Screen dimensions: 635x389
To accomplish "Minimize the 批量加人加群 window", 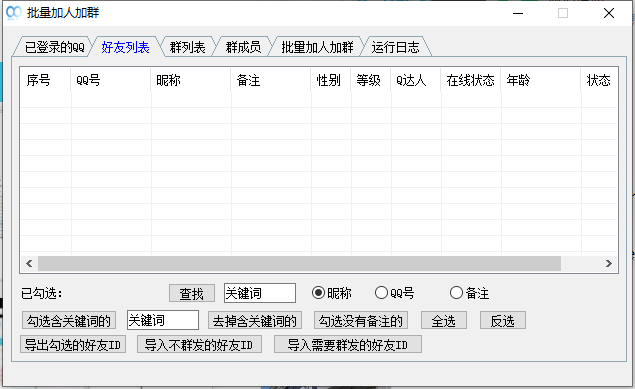I will pos(518,13).
